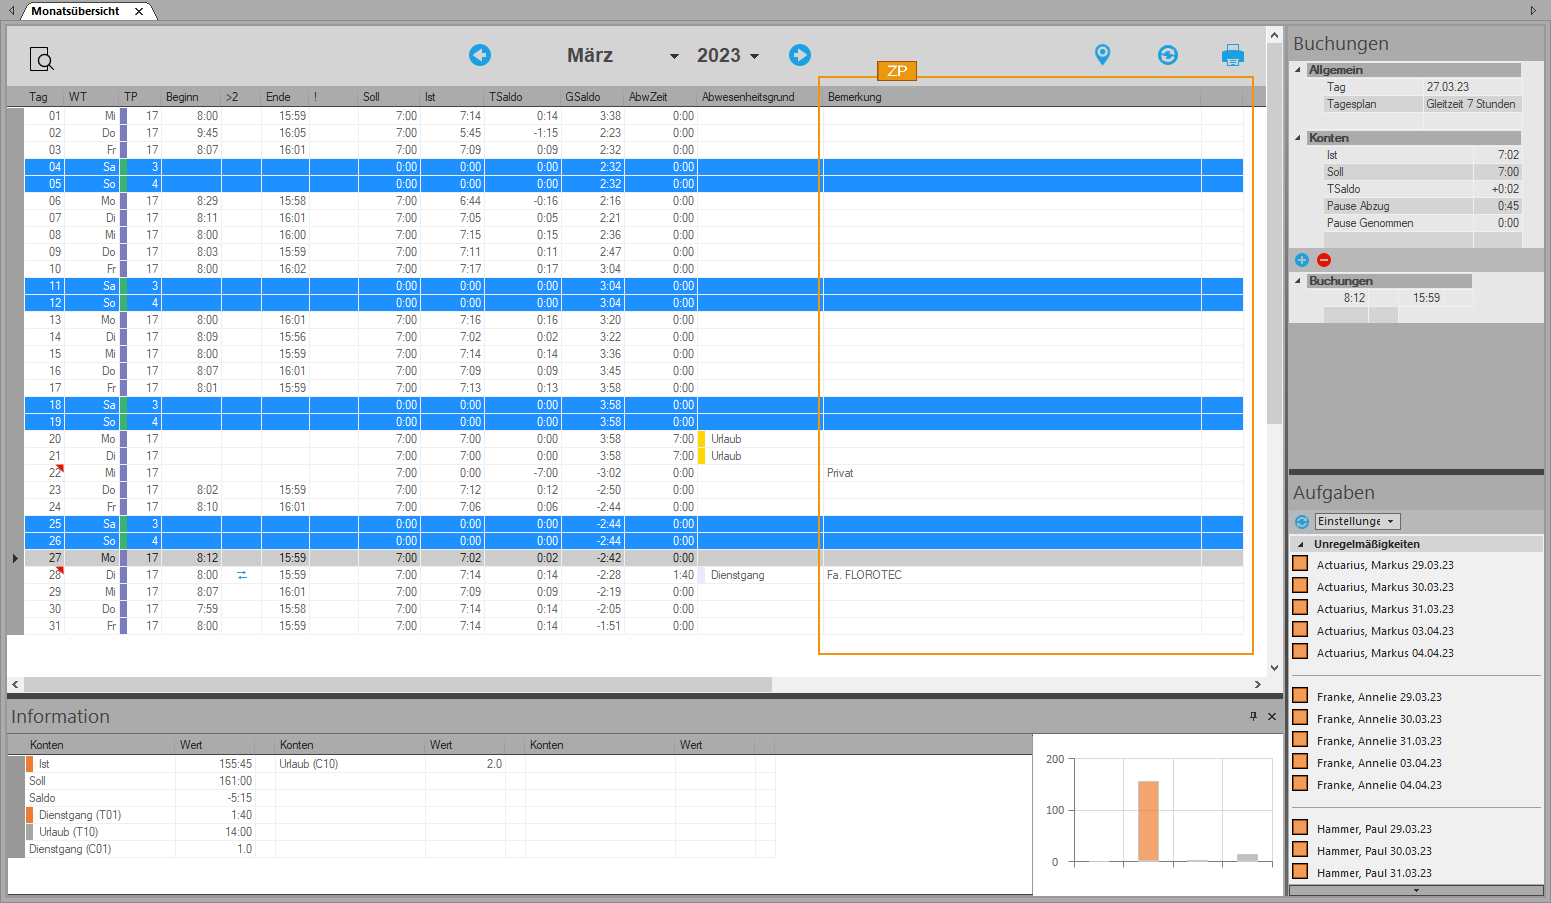This screenshot has width=1551, height=903.
Task: Select the orange ZP tab label
Action: click(x=897, y=71)
